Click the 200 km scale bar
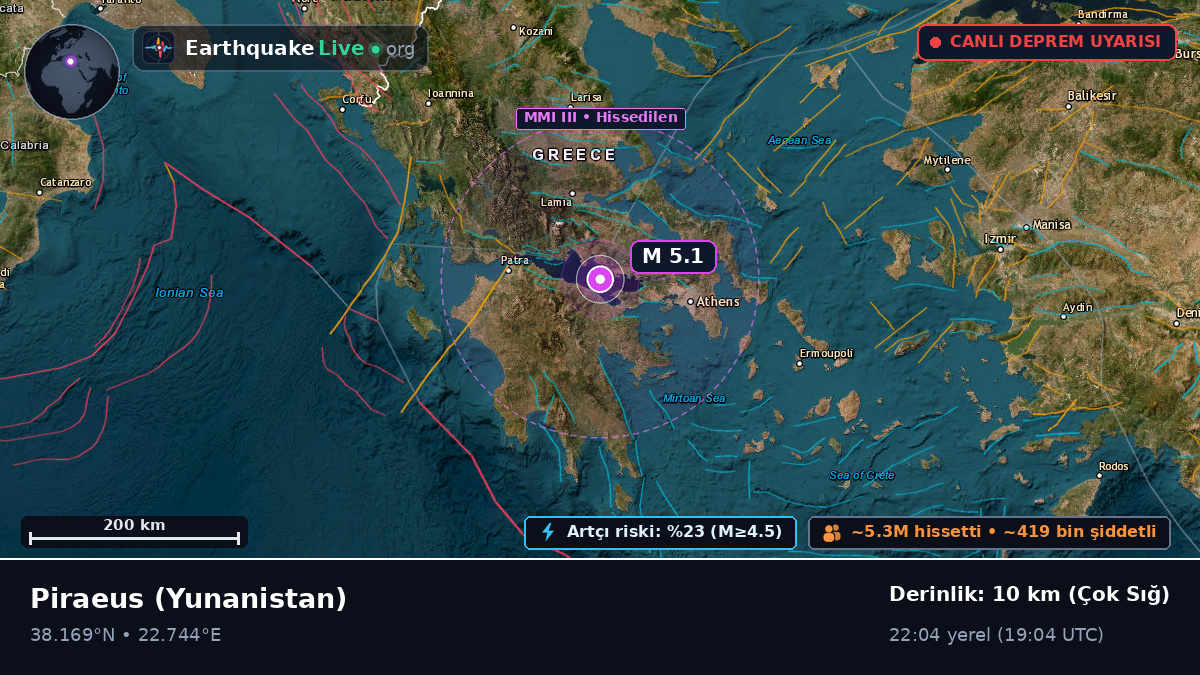The image size is (1200, 675). point(134,532)
